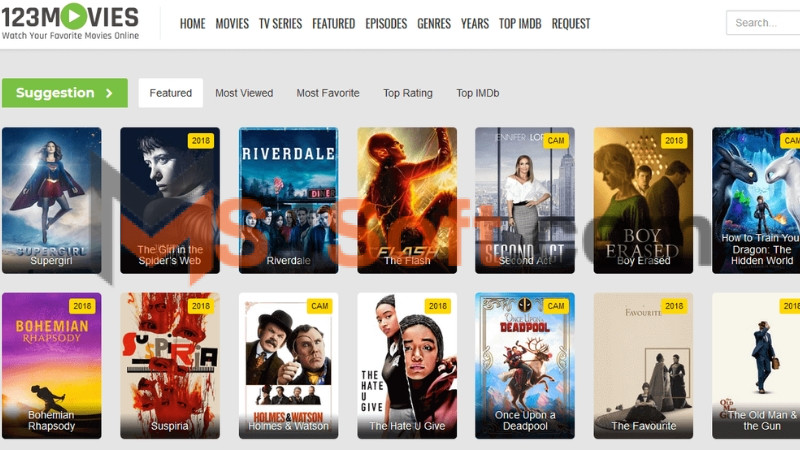Expand the YEARS menu
The image size is (800, 450).
475,23
